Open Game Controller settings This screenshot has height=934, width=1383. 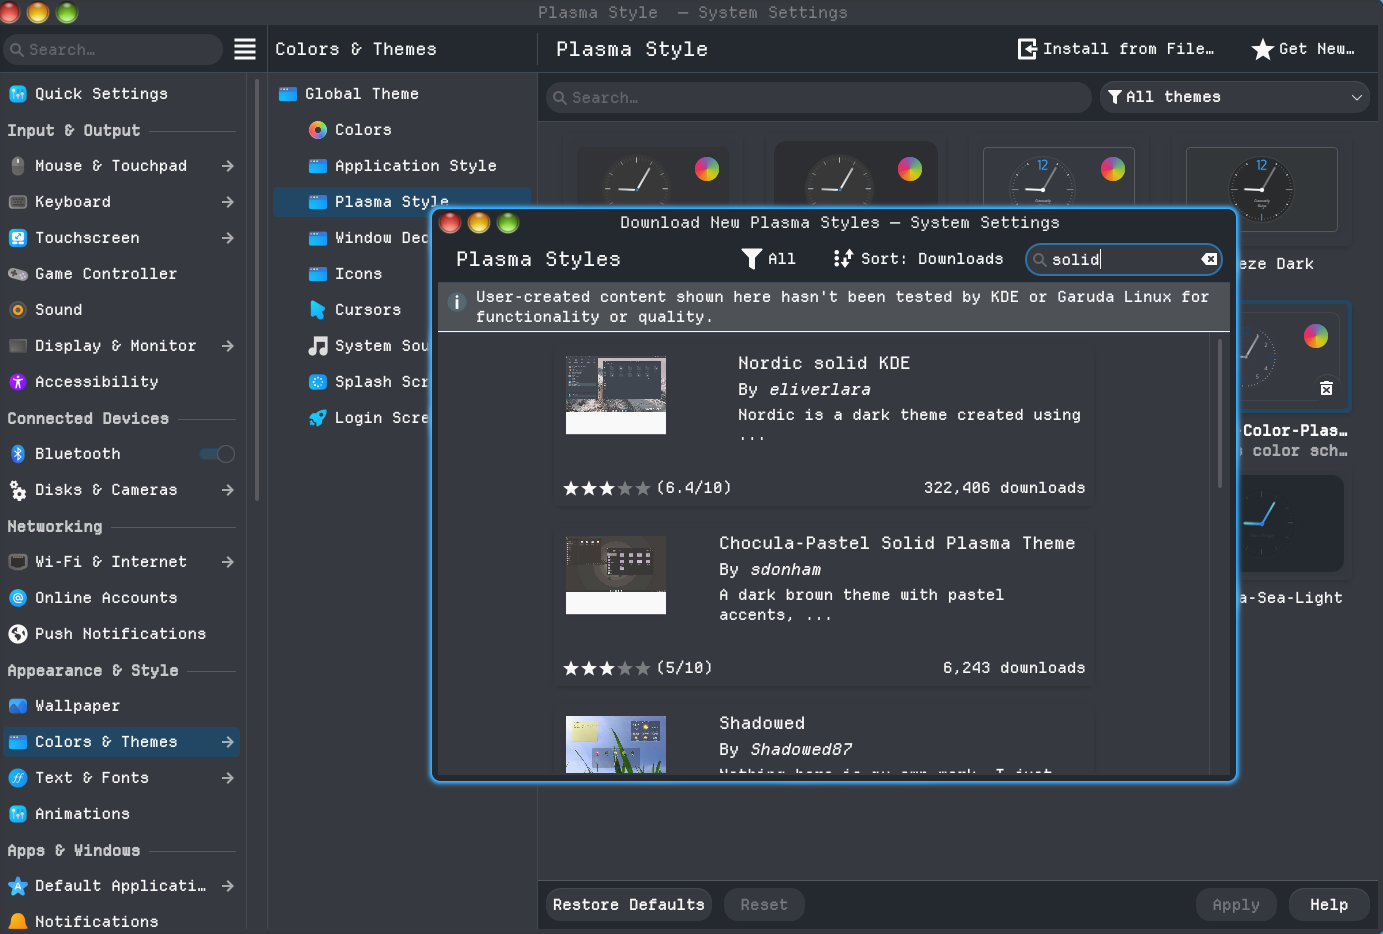(x=105, y=274)
